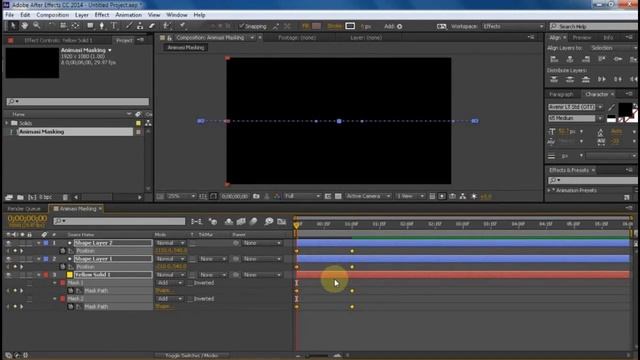The width and height of the screenshot is (640, 360).
Task: Toggle visibility eye of Shape Layer 2
Action: (8, 243)
